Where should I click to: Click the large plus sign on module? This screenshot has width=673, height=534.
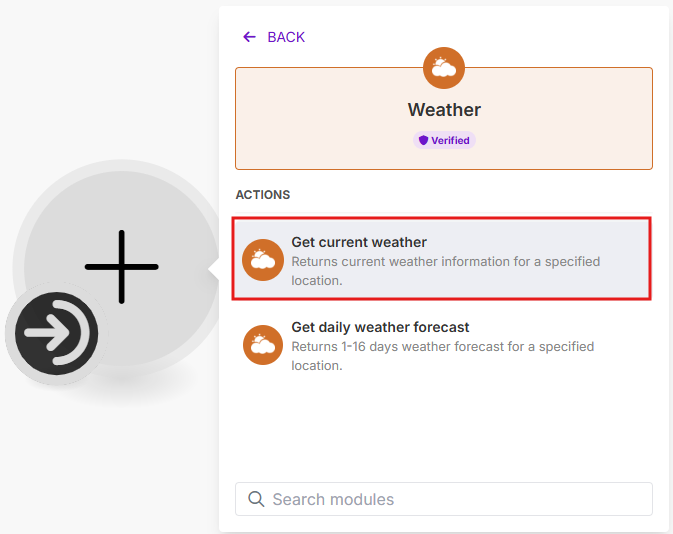tap(122, 267)
